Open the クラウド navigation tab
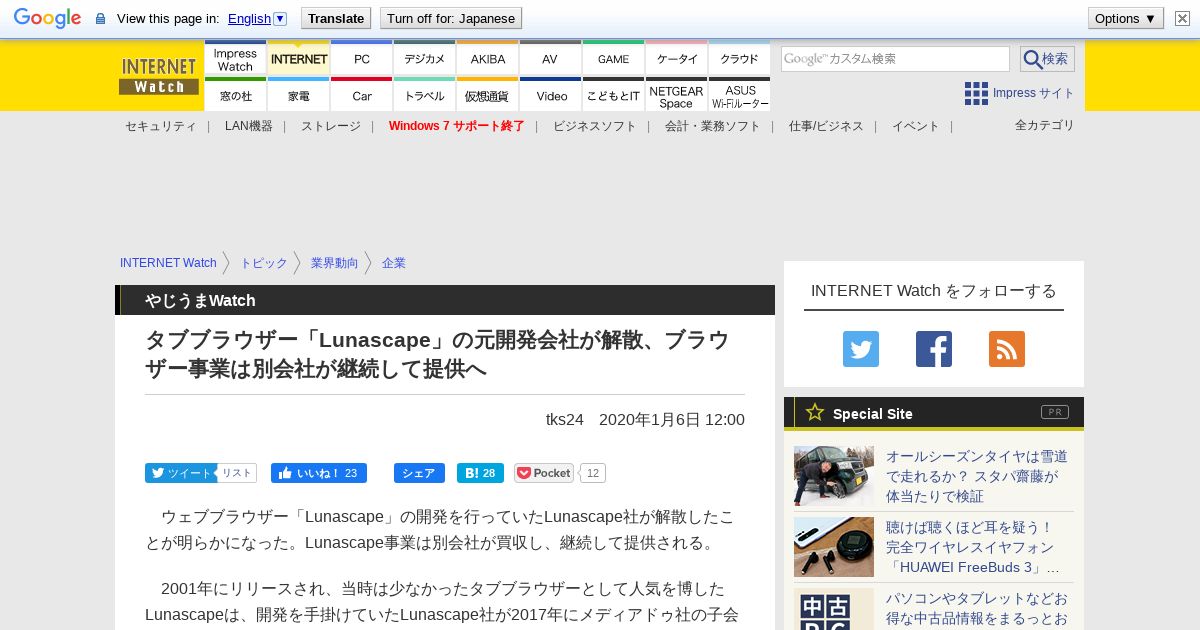The image size is (1200, 630). 739,60
